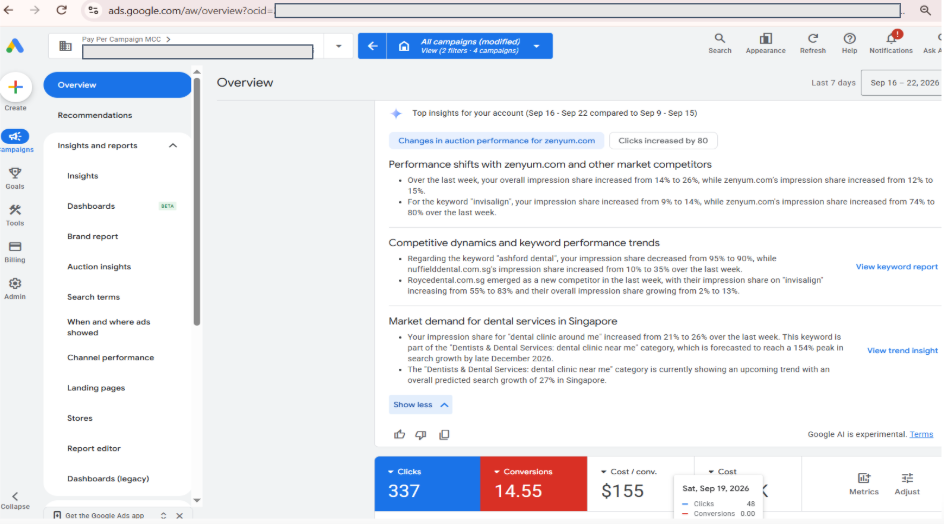The height and width of the screenshot is (524, 944).
Task: Open the account selector dropdown arrow
Action: point(338,46)
